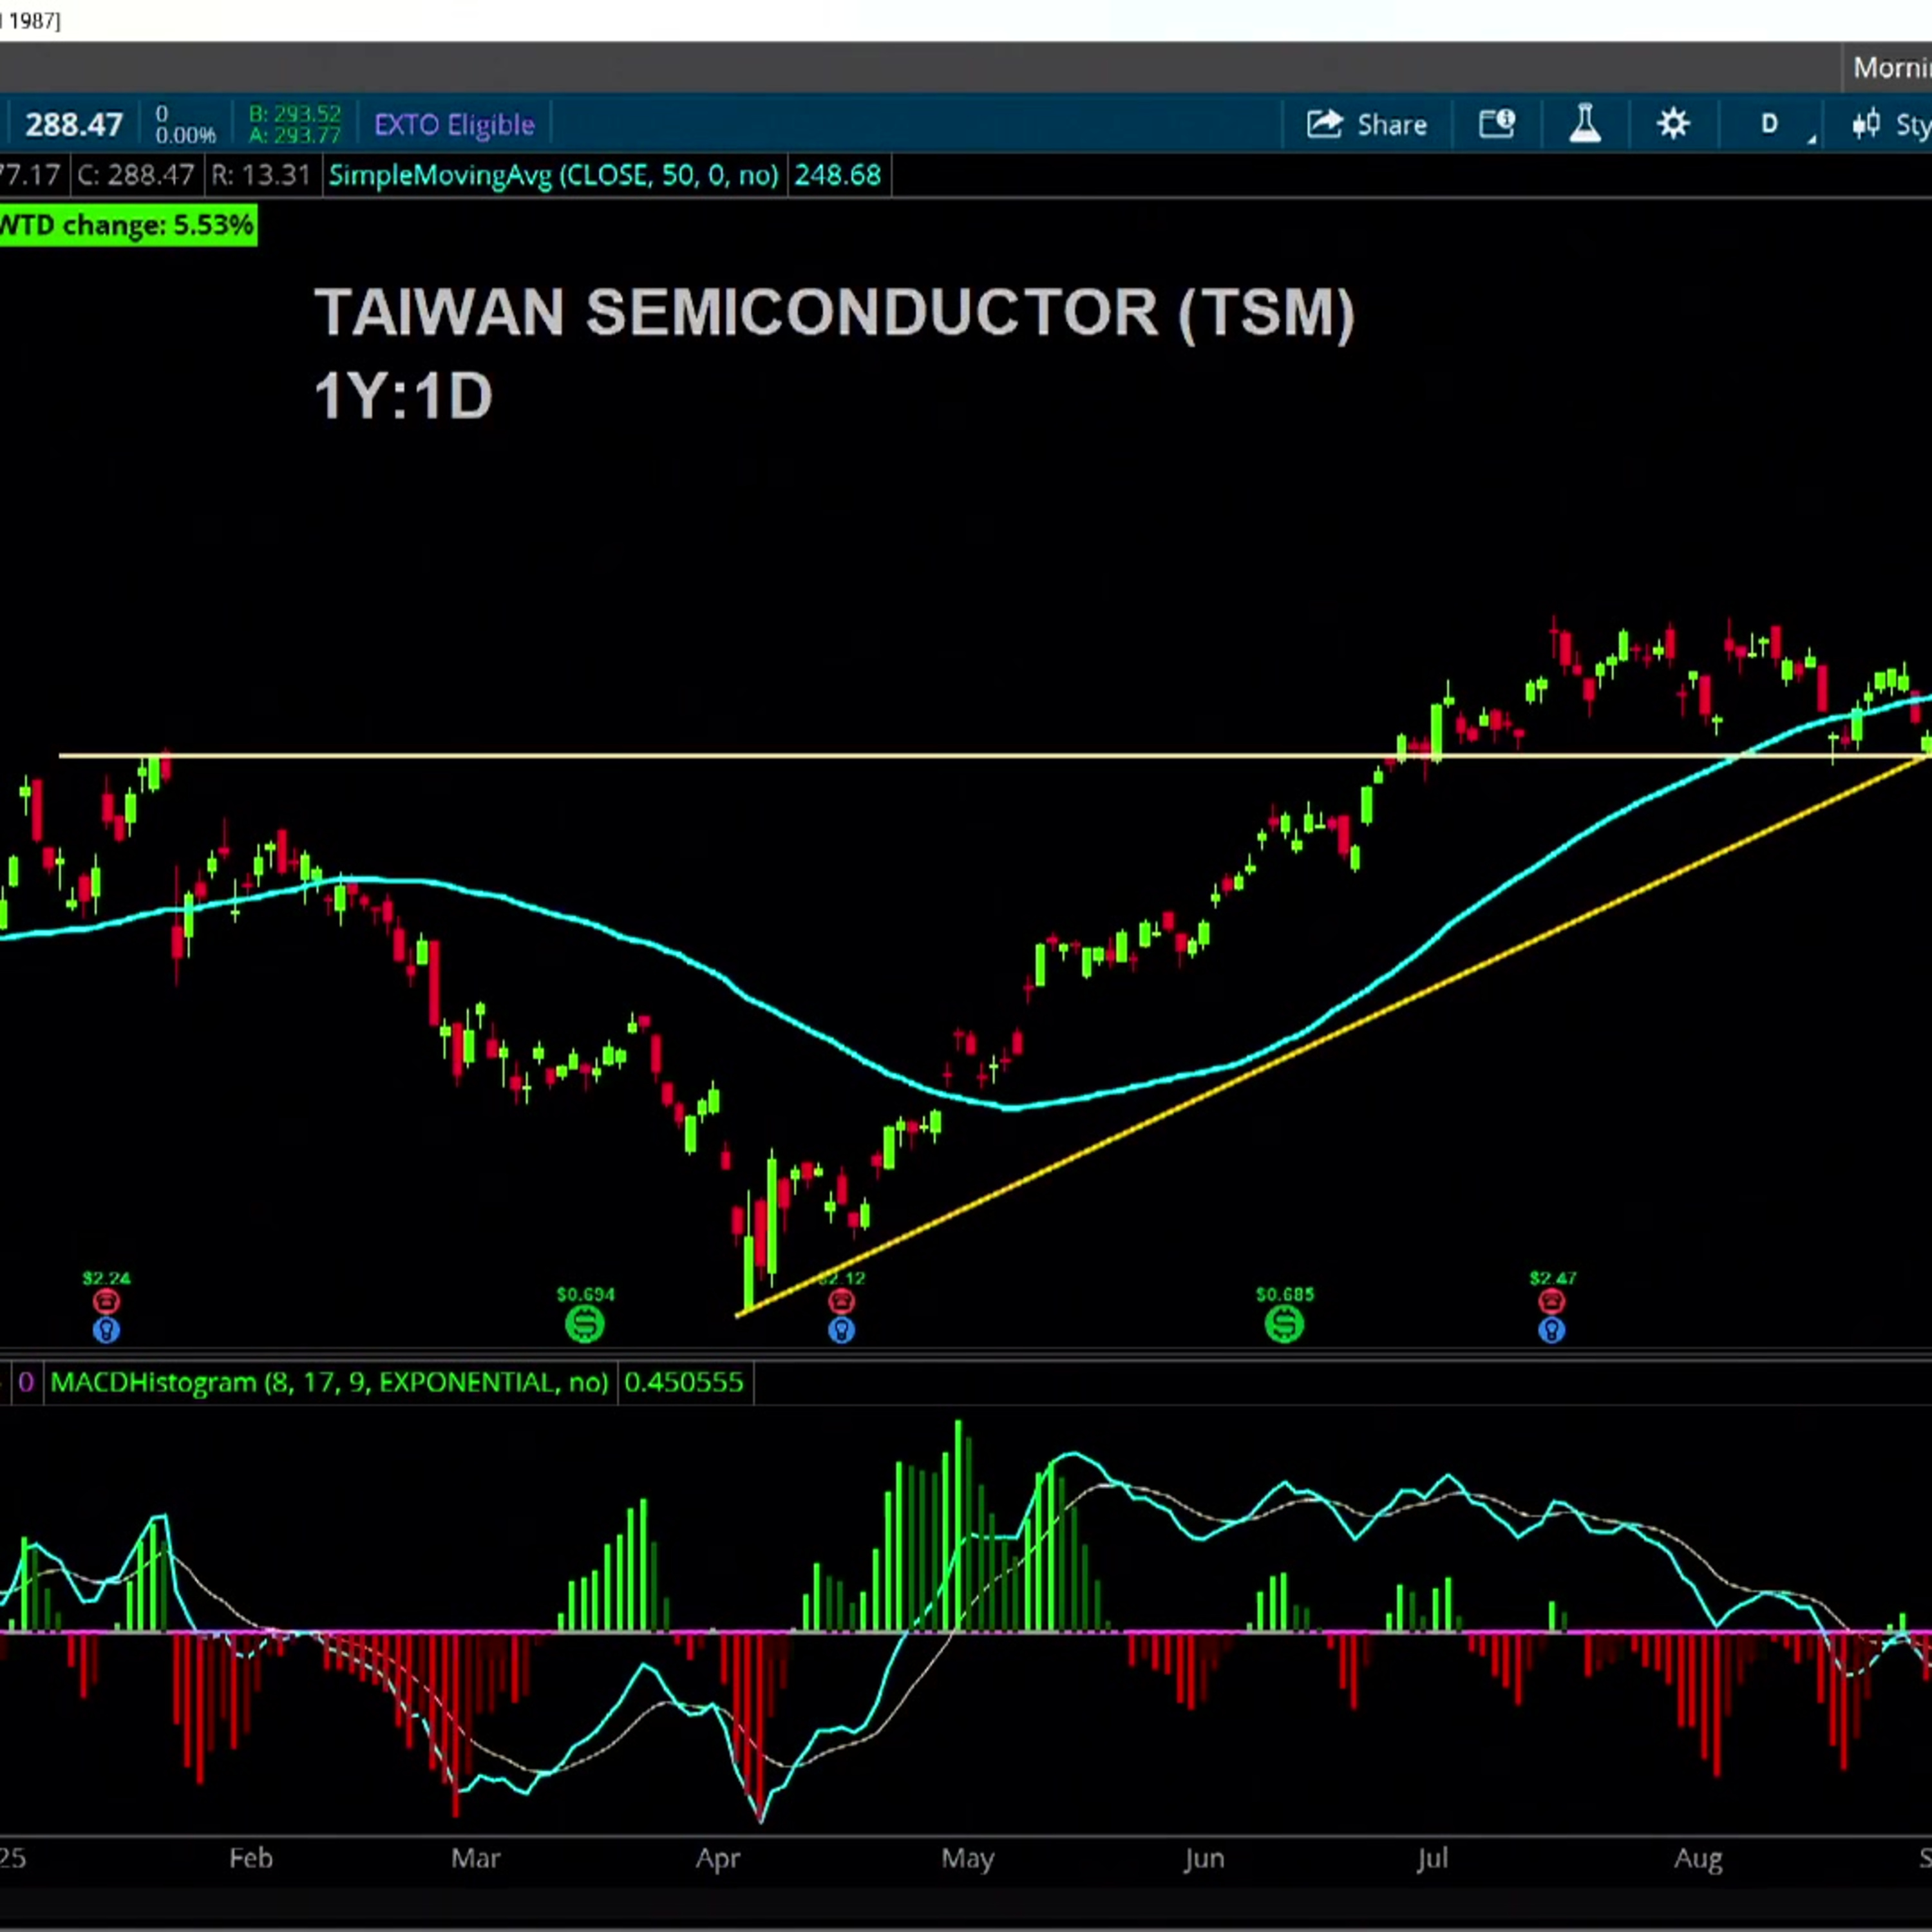Click the green WTD change: 5.53% label

127,225
